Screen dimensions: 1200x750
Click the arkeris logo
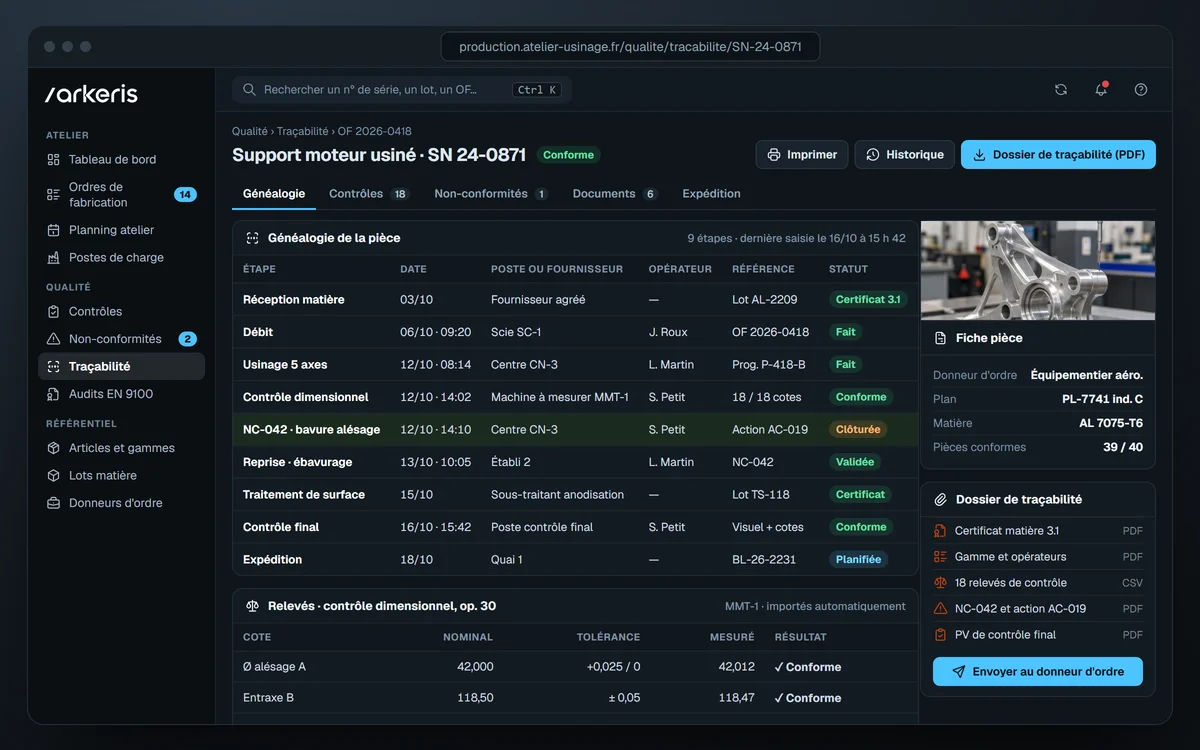[x=92, y=94]
